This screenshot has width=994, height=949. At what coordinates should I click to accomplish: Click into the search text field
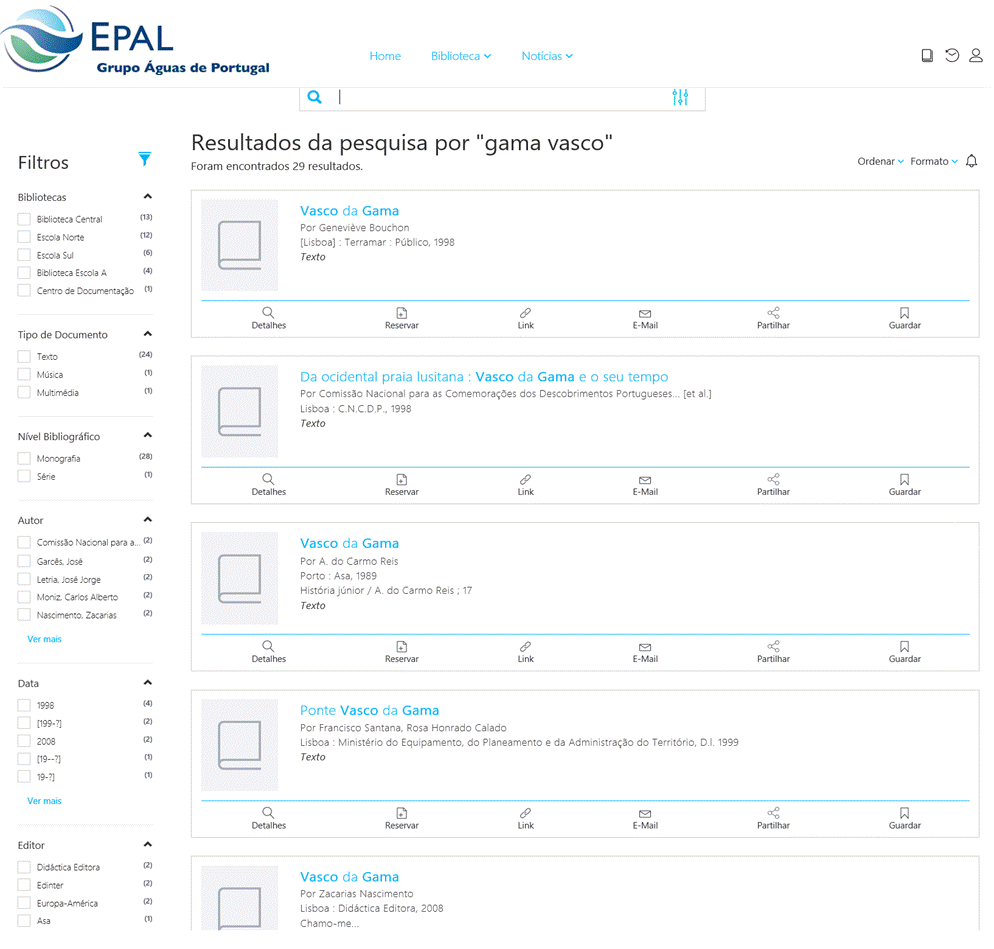pyautogui.click(x=500, y=97)
